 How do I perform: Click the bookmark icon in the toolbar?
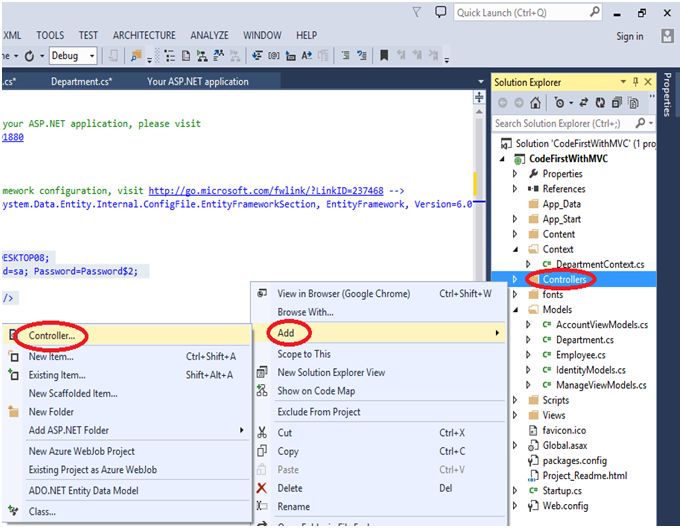[385, 56]
